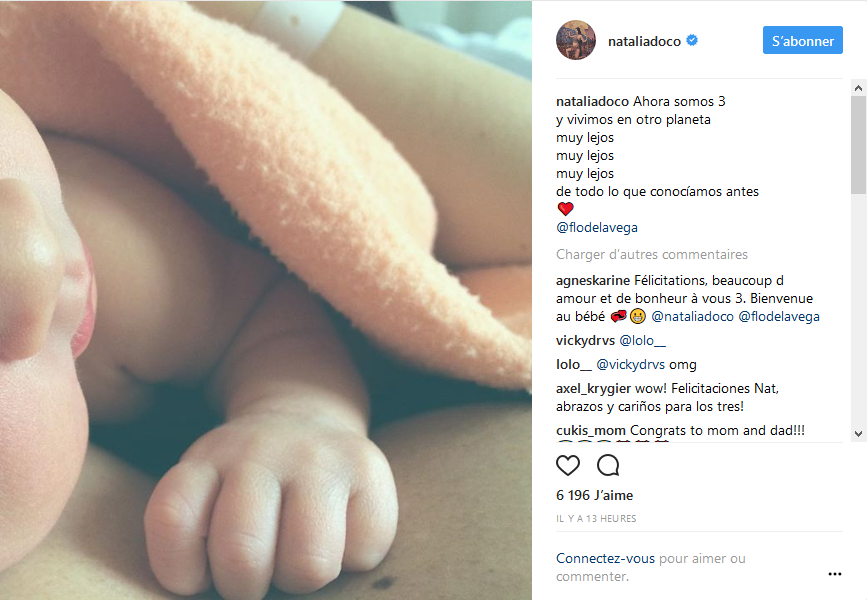
Task: Load more comments via Charger d'autres commentaires
Action: click(651, 254)
